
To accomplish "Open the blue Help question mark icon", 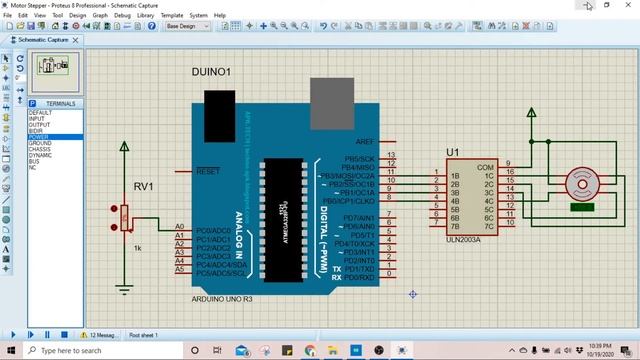I will coord(151,26).
